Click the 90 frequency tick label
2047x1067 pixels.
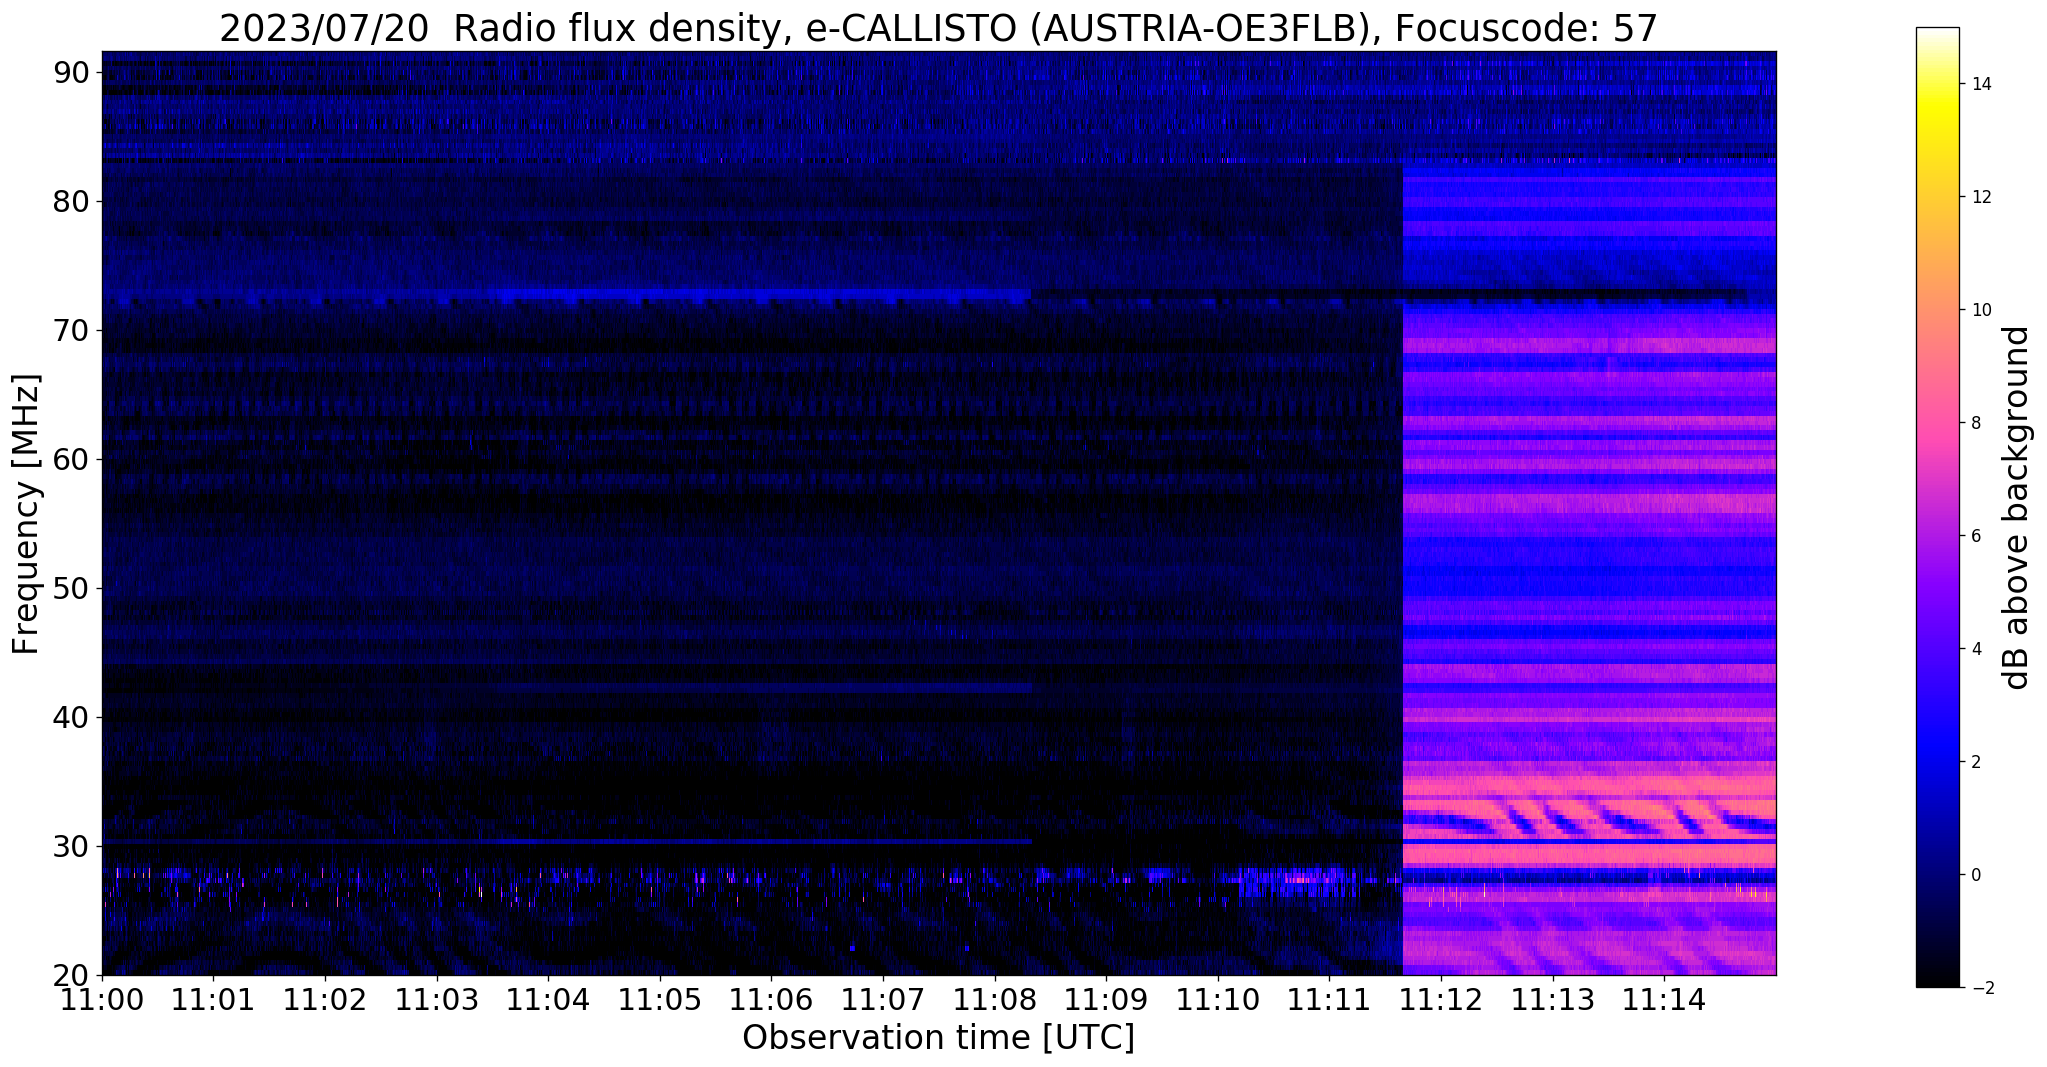[x=71, y=72]
